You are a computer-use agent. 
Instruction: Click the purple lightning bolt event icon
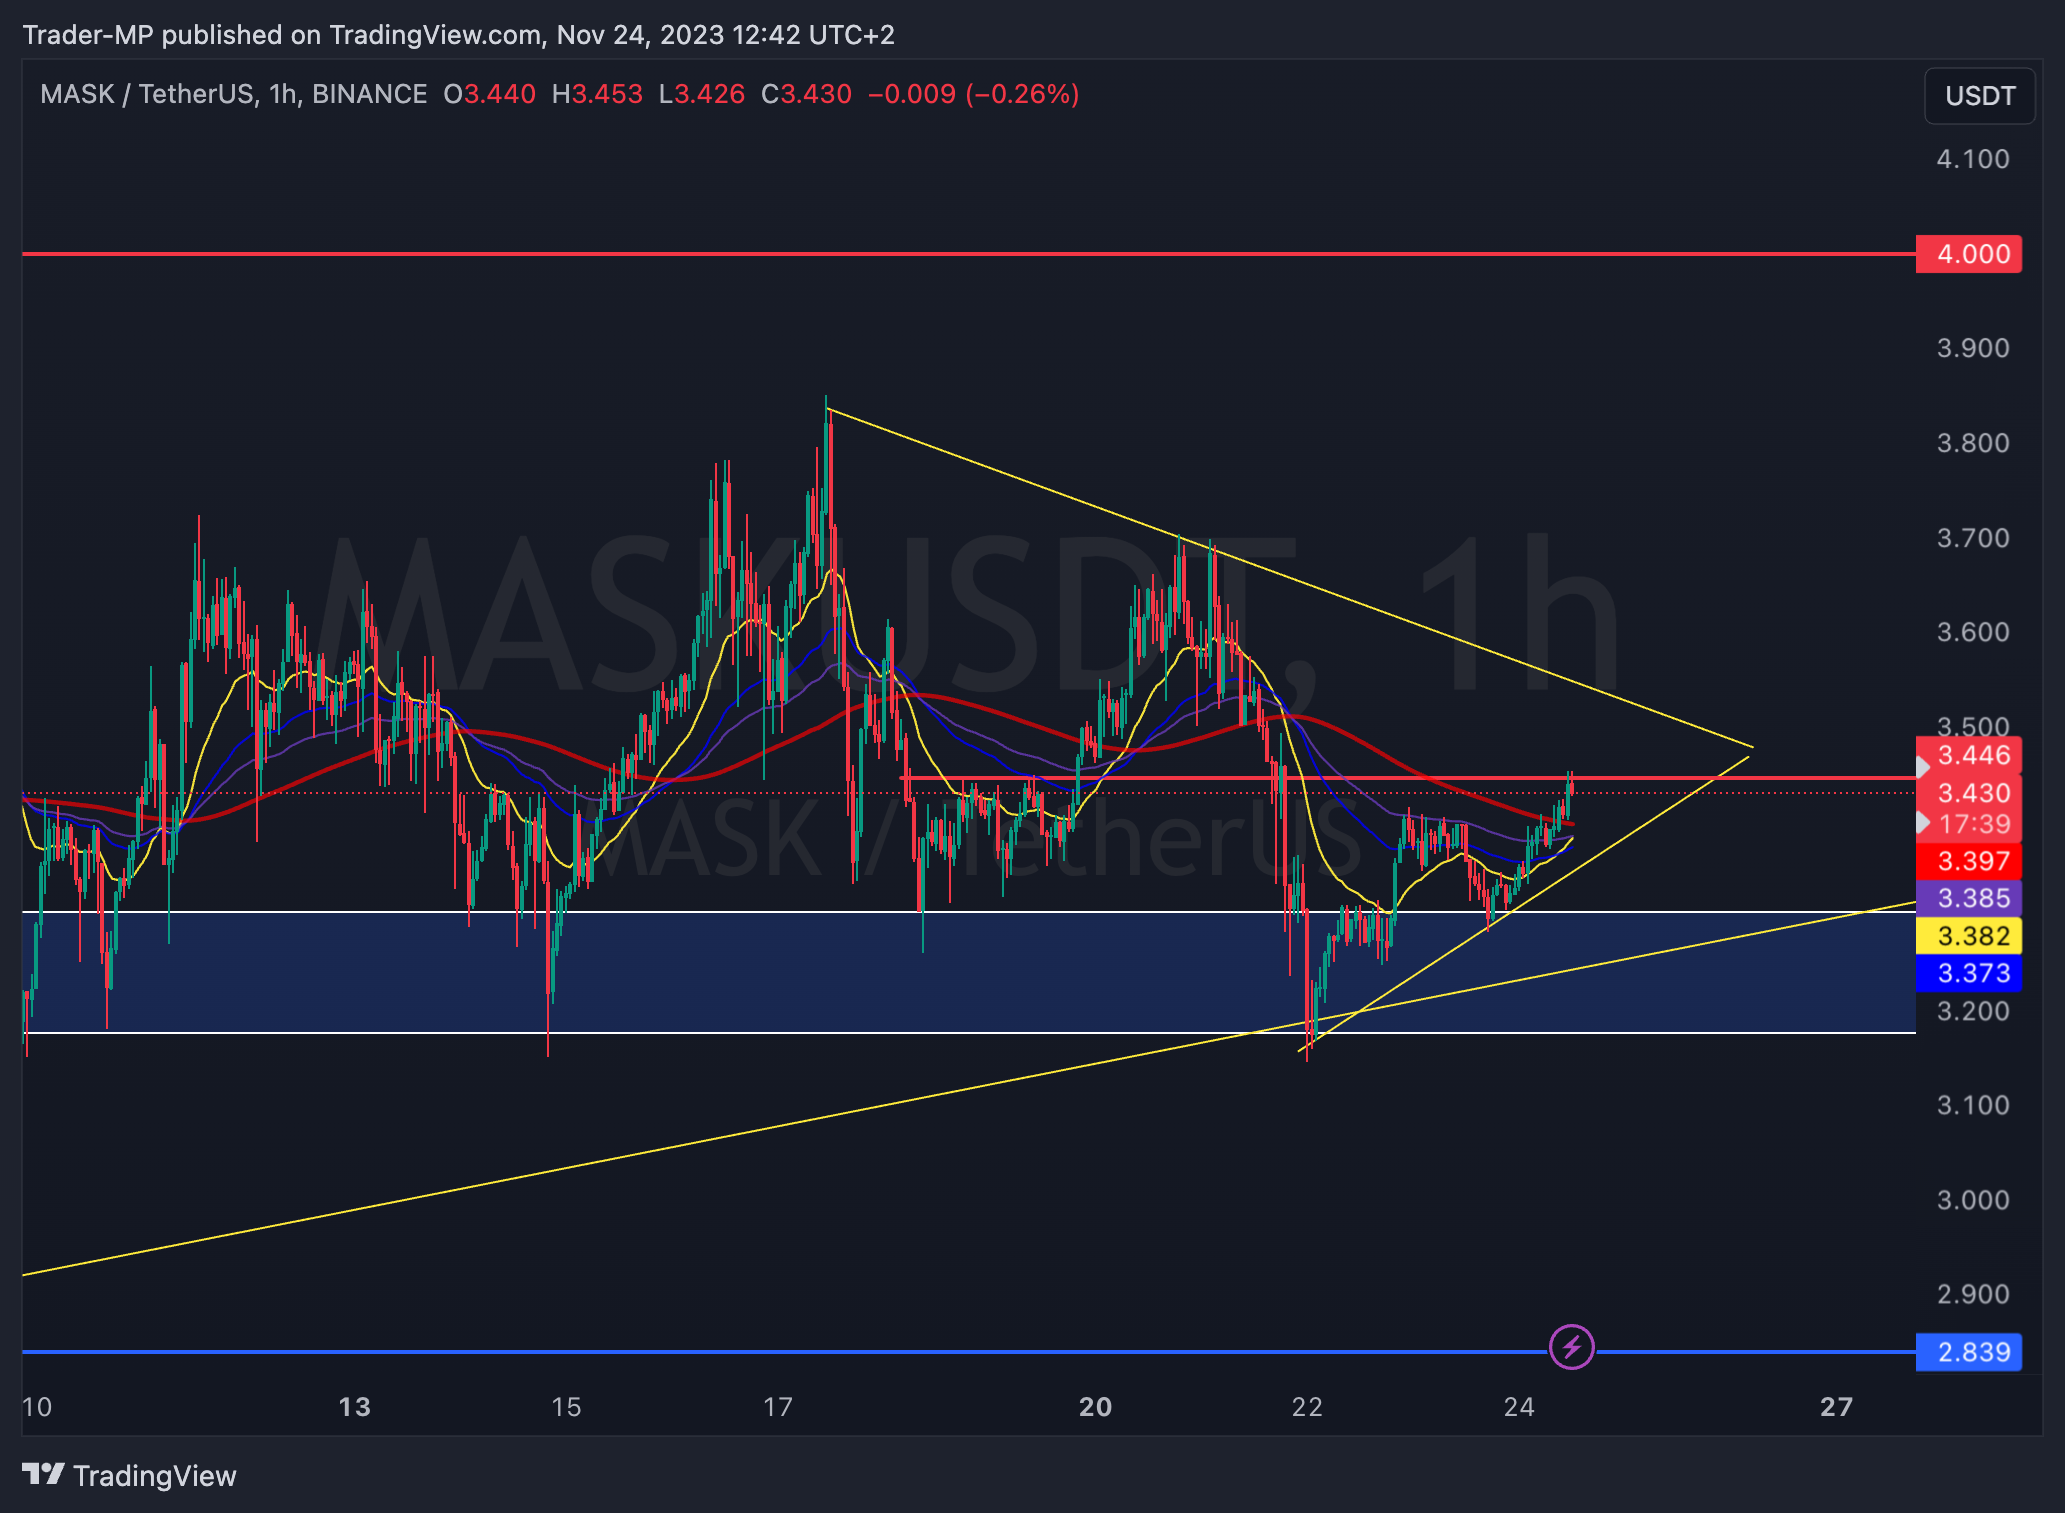(x=1571, y=1348)
